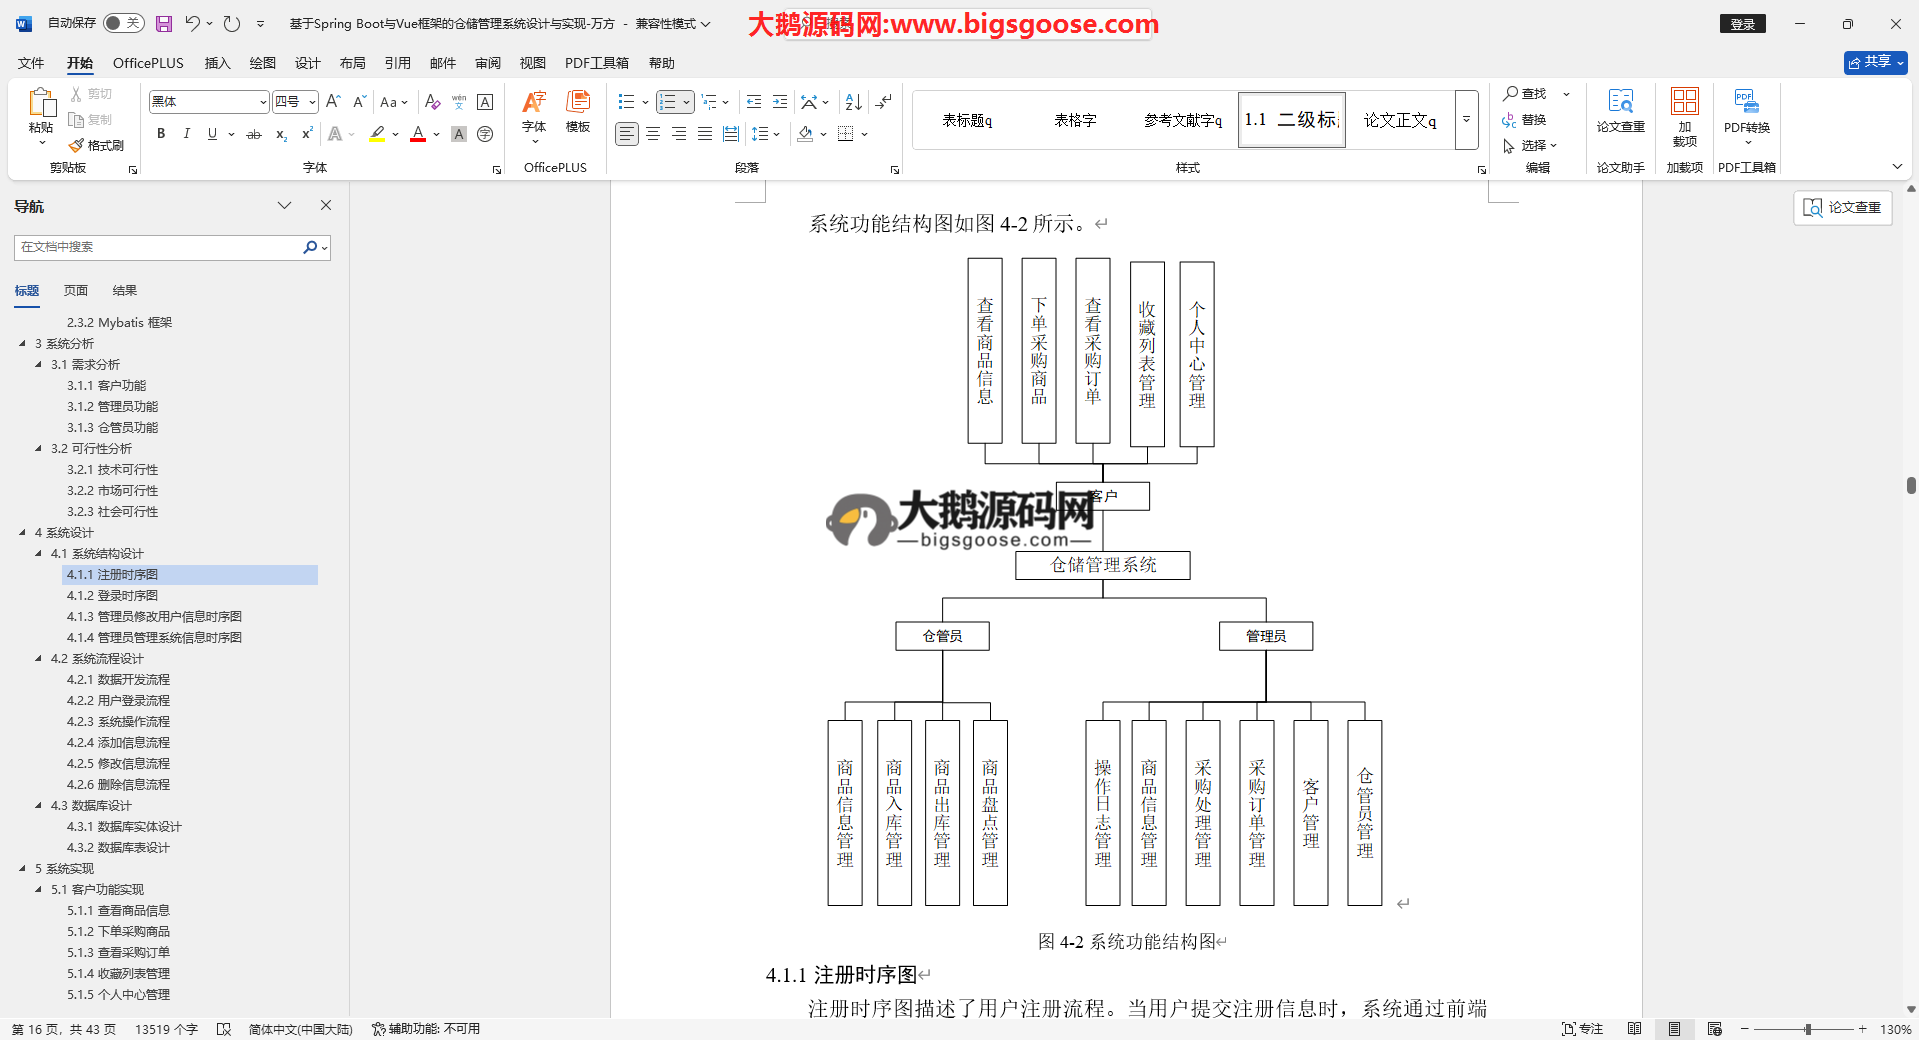Click the Format Painter (格式刷) icon
The height and width of the screenshot is (1040, 1919).
77,146
